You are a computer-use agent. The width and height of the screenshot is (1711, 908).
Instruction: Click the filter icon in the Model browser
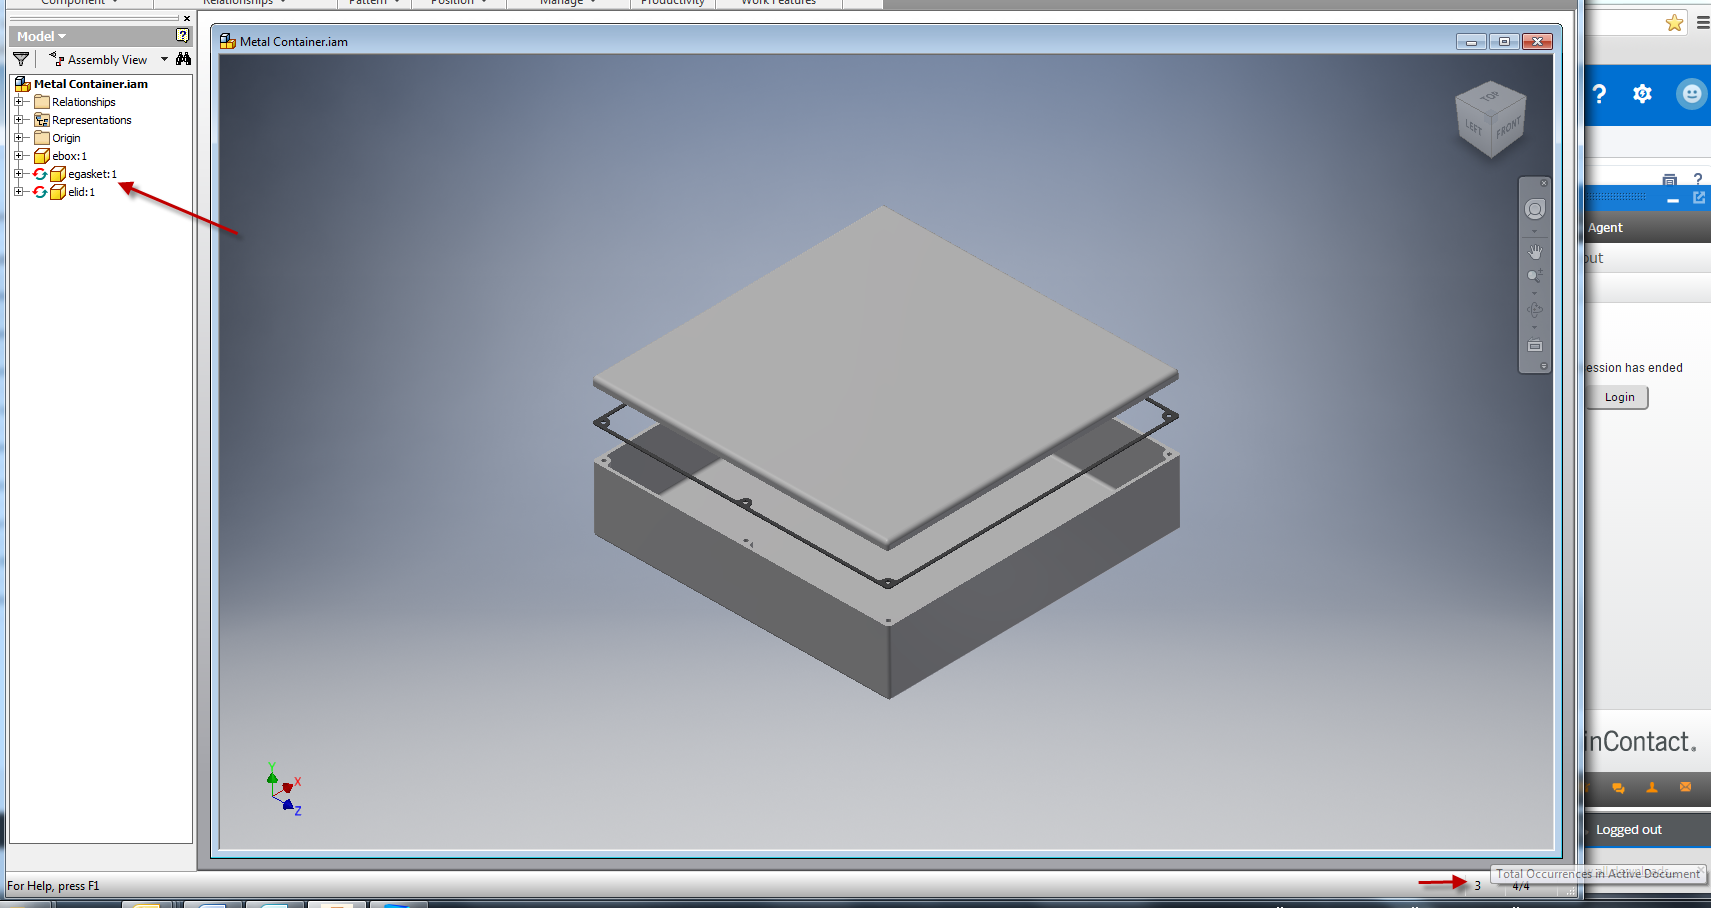(x=20, y=59)
